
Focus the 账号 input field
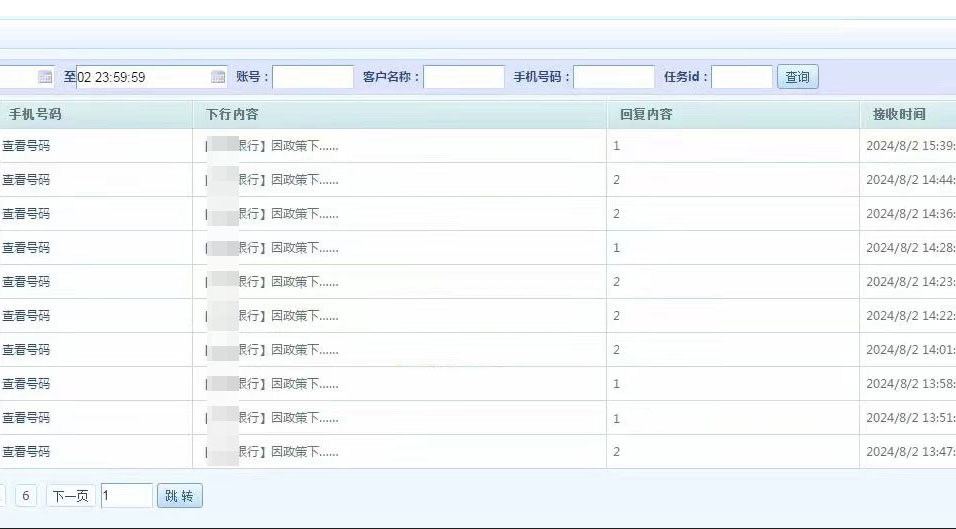tap(313, 77)
